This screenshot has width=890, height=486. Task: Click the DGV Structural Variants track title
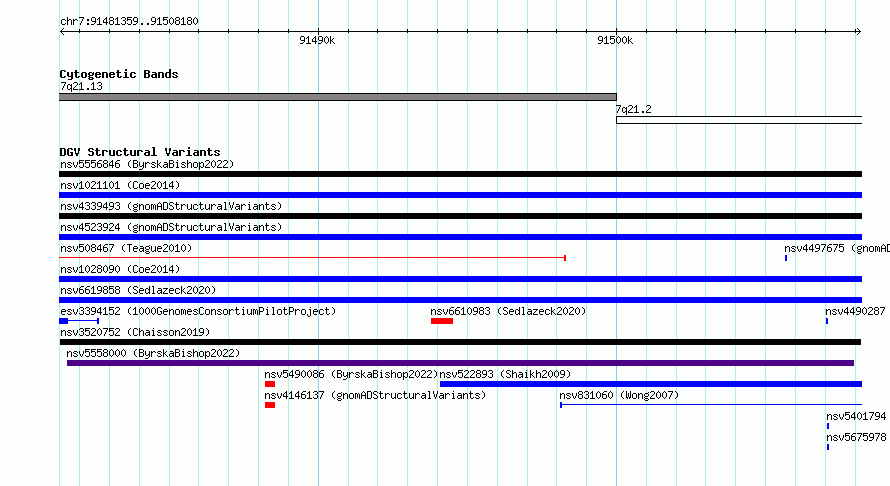pos(140,152)
